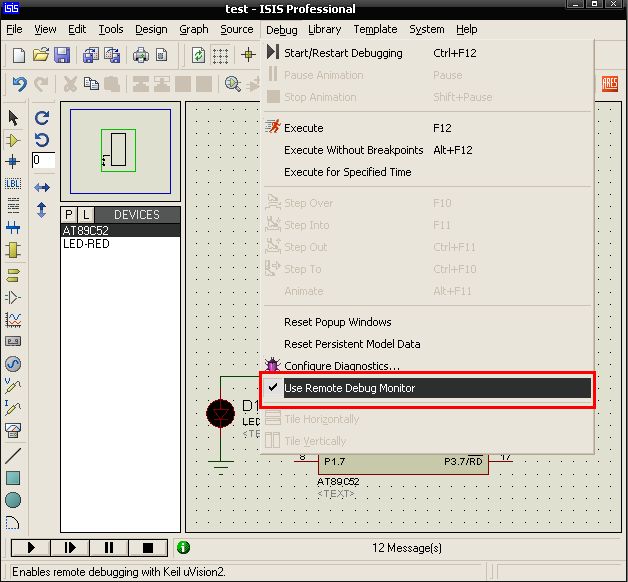Select AT89C52 in the devices list

(x=120, y=231)
